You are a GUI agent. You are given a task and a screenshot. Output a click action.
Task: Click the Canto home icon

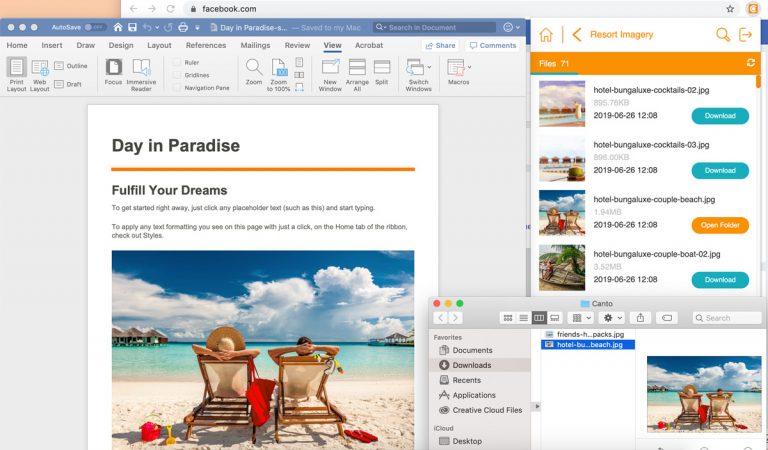[546, 35]
